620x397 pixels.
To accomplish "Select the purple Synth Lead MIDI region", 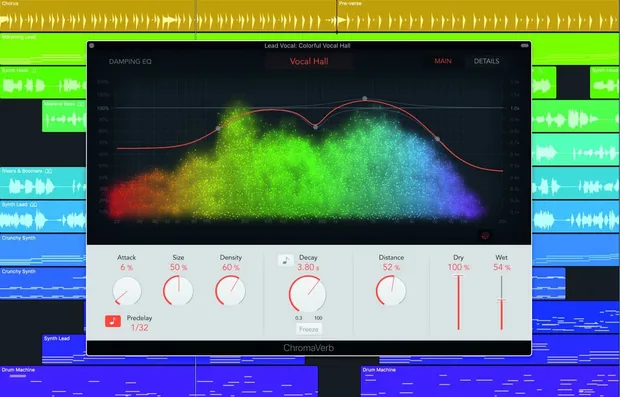I will coord(64,350).
